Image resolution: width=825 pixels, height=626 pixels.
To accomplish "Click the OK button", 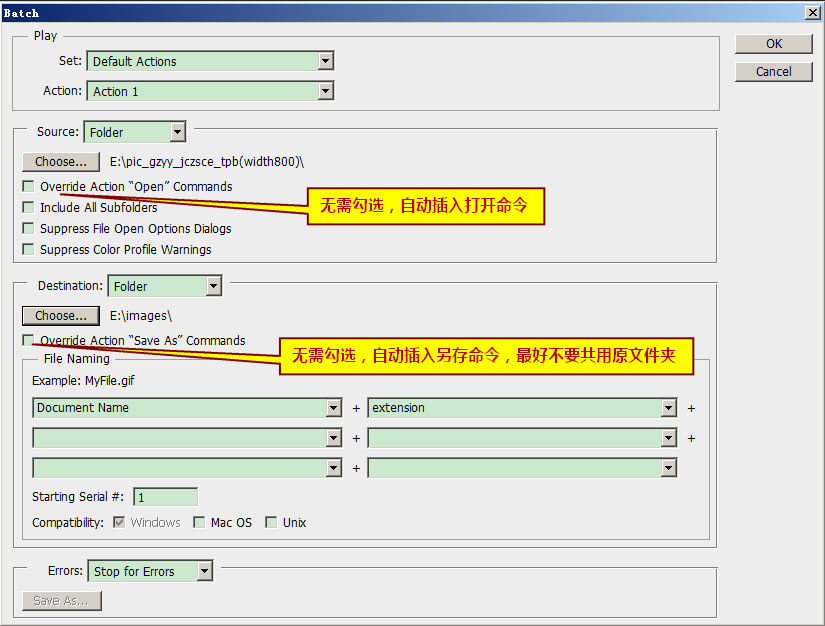I will point(774,44).
